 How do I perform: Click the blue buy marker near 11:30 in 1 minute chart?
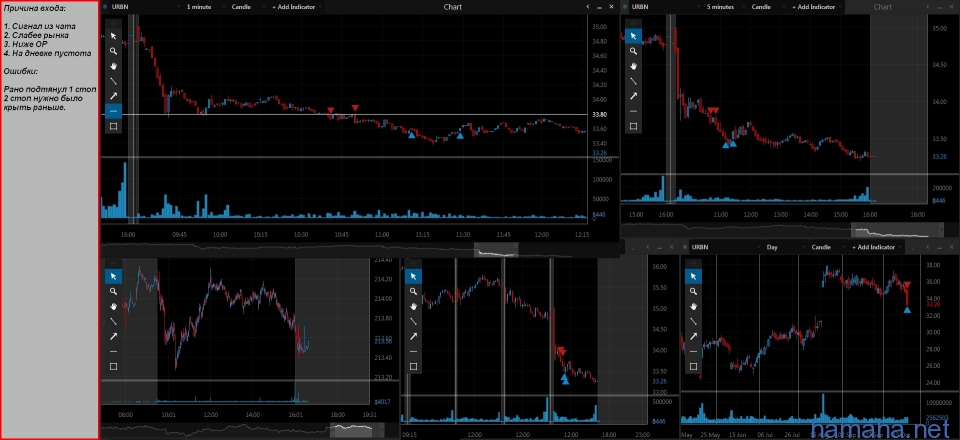tap(460, 136)
